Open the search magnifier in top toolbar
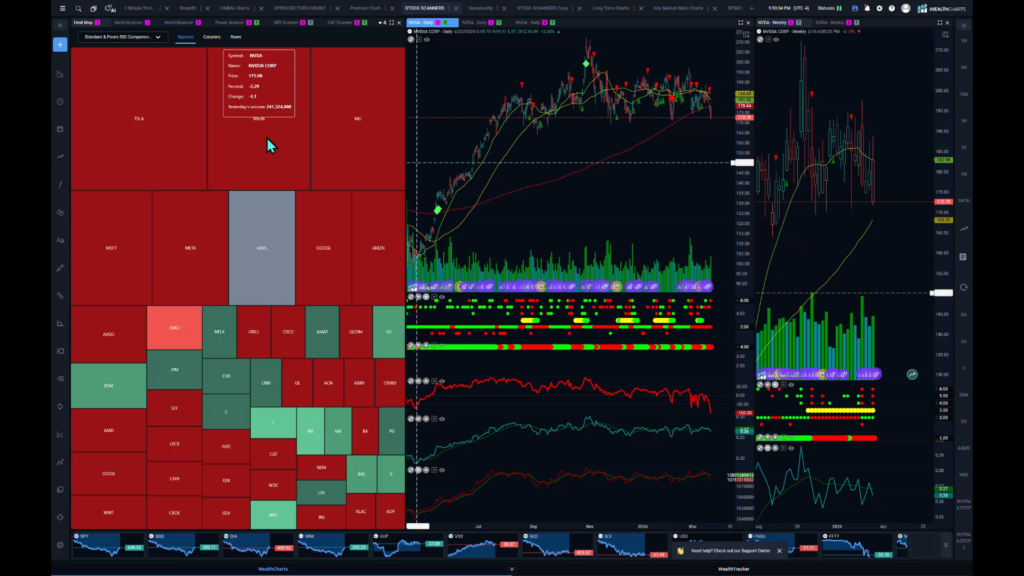 click(x=78, y=8)
